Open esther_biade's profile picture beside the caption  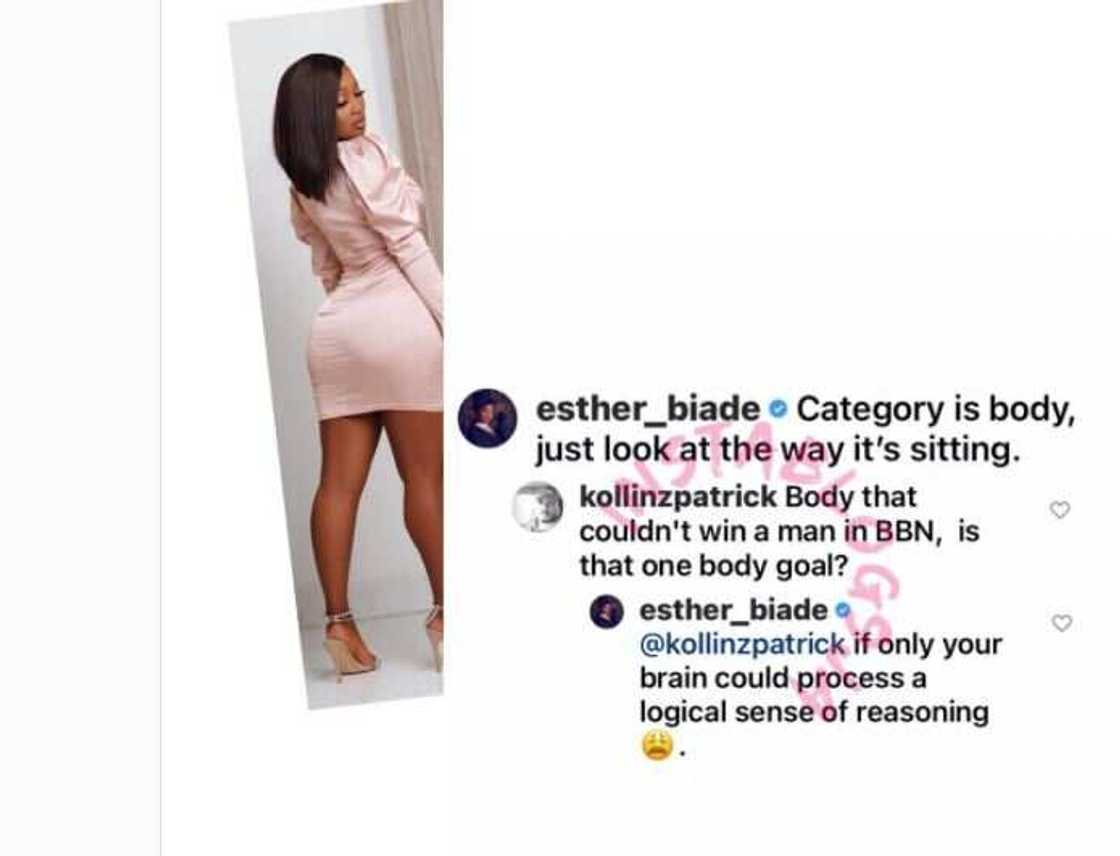click(x=487, y=419)
